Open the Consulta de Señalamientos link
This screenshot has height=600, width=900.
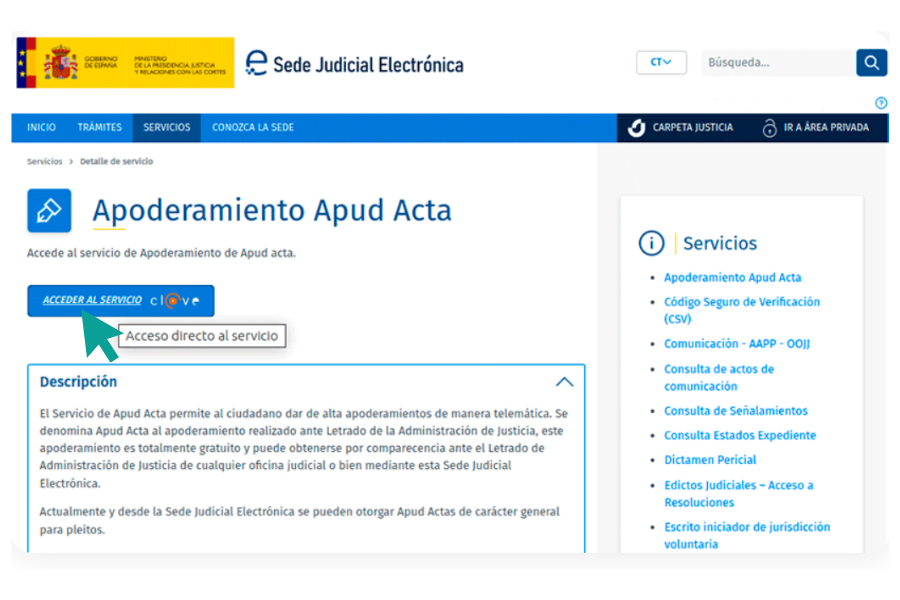[x=735, y=411]
